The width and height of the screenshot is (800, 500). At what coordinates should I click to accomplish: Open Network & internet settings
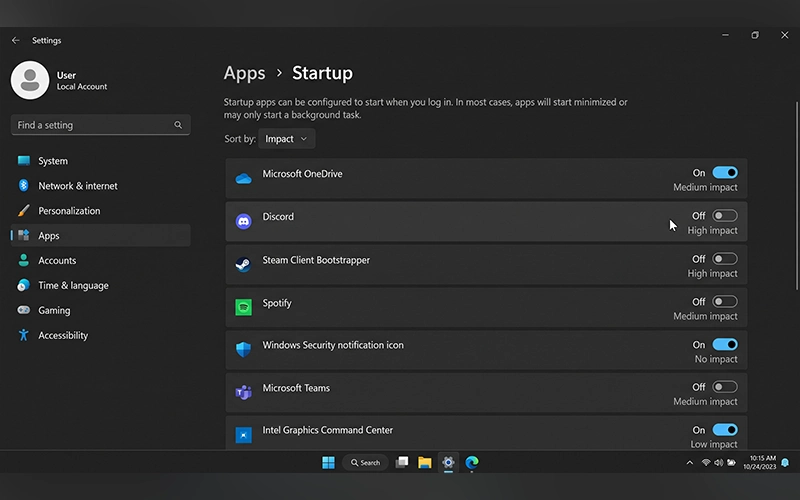[x=101, y=186]
